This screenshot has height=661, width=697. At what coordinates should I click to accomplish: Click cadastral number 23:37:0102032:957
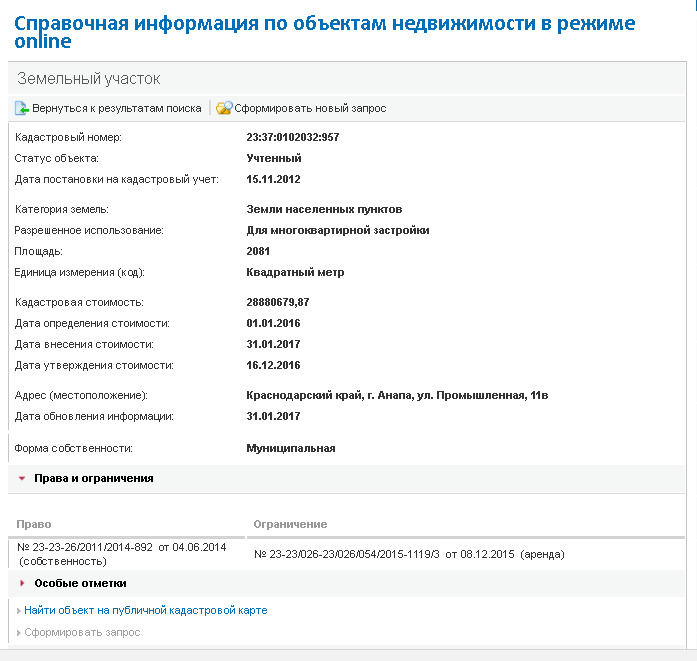[293, 137]
